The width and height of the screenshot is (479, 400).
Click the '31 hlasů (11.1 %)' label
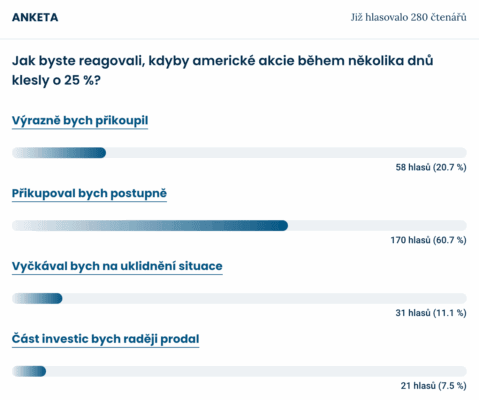pyautogui.click(x=431, y=313)
